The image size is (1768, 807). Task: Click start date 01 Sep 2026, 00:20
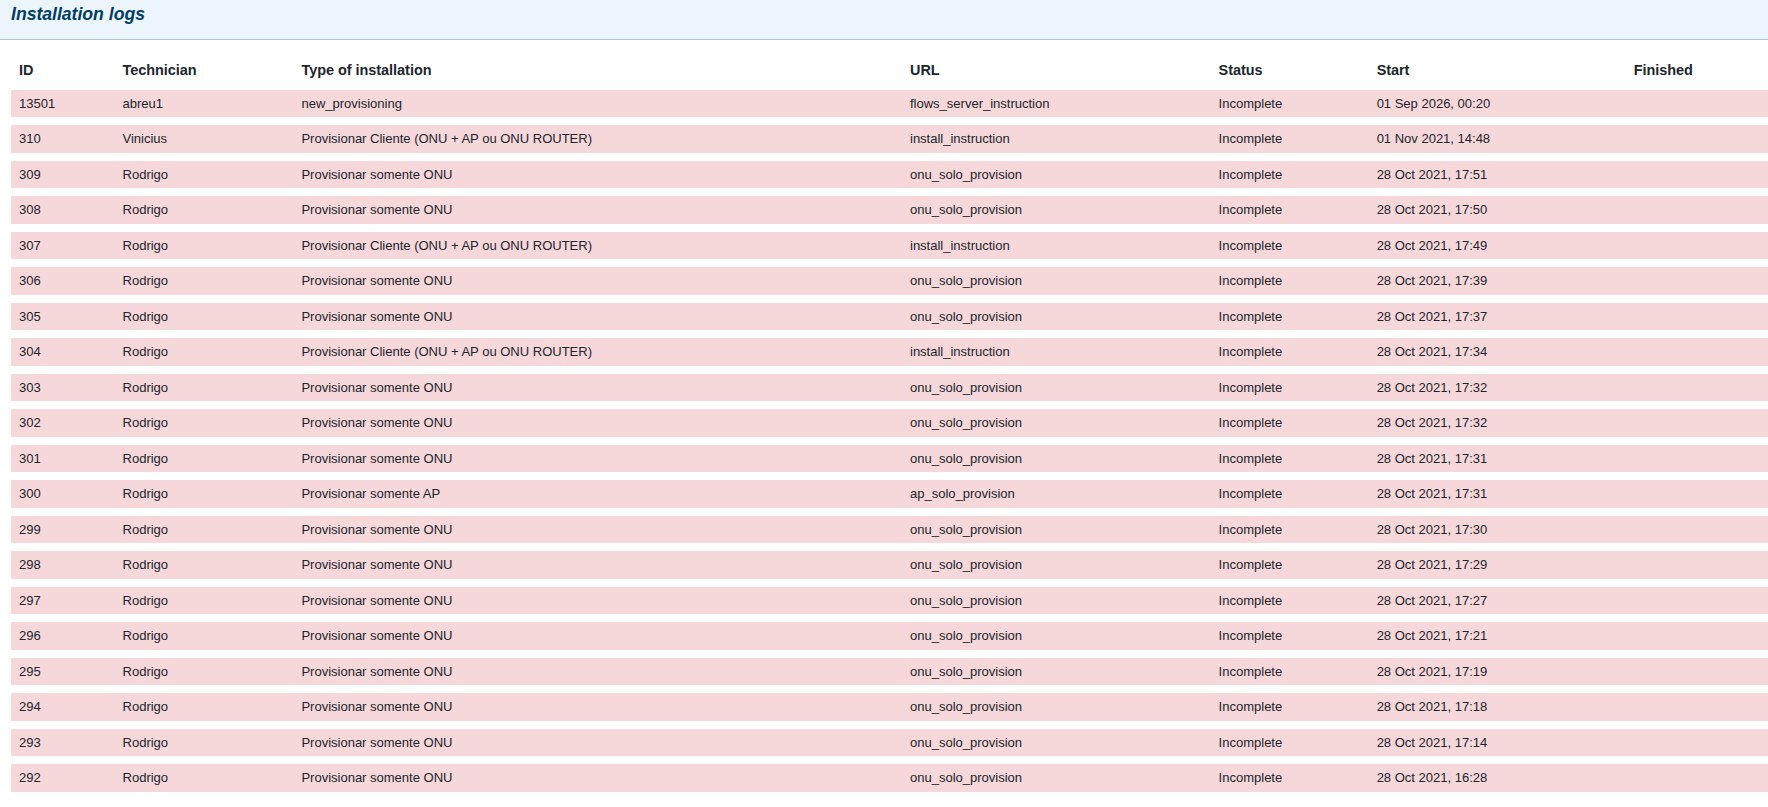pyautogui.click(x=1433, y=104)
